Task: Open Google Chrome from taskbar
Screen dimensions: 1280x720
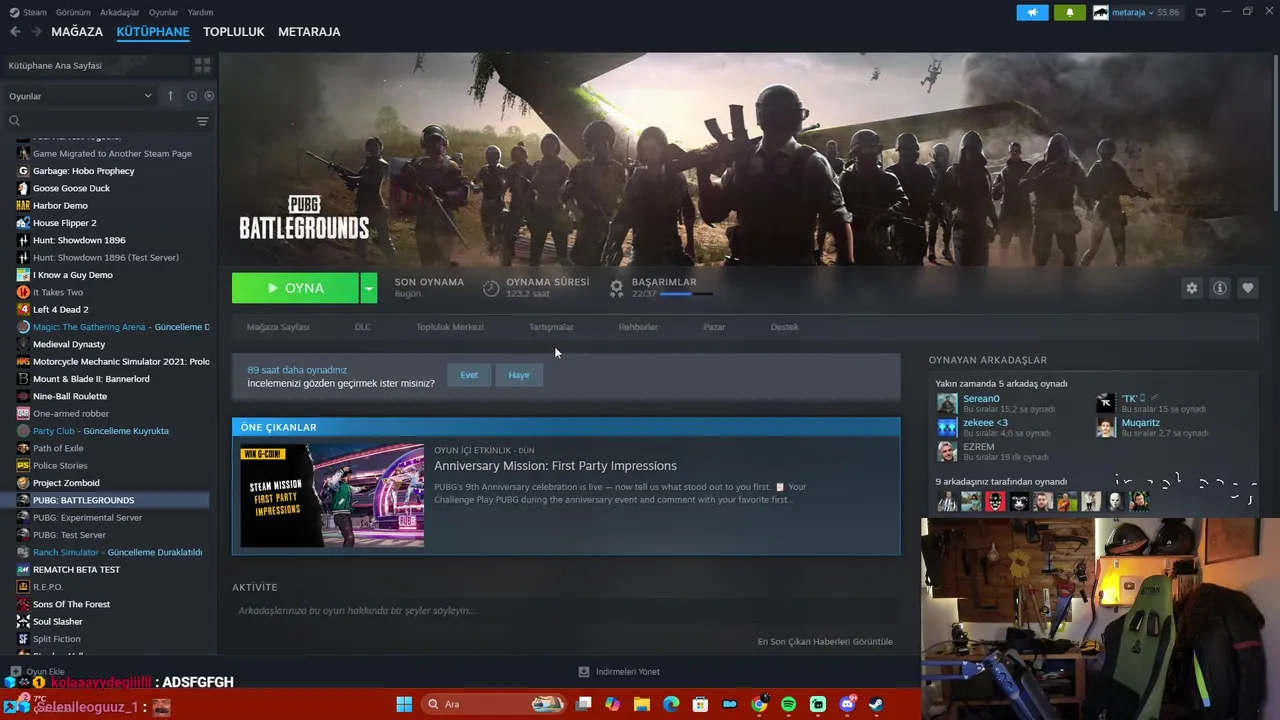Action: coord(759,704)
